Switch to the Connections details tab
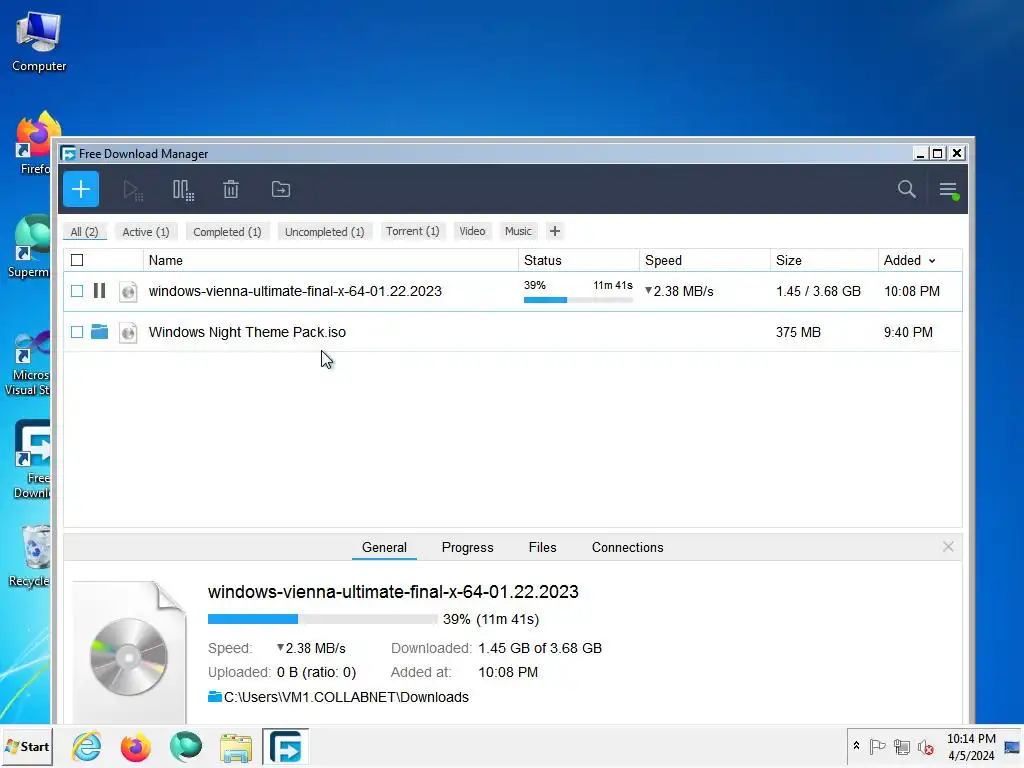 click(628, 547)
